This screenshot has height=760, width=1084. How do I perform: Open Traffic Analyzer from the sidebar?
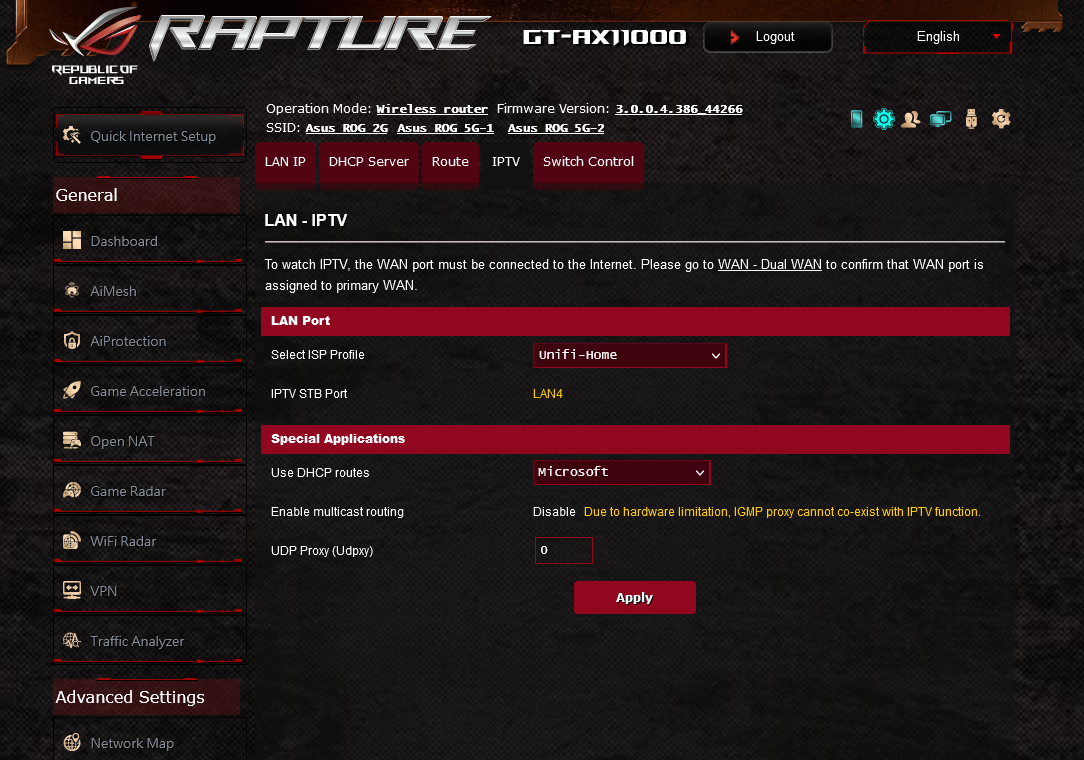coord(149,640)
